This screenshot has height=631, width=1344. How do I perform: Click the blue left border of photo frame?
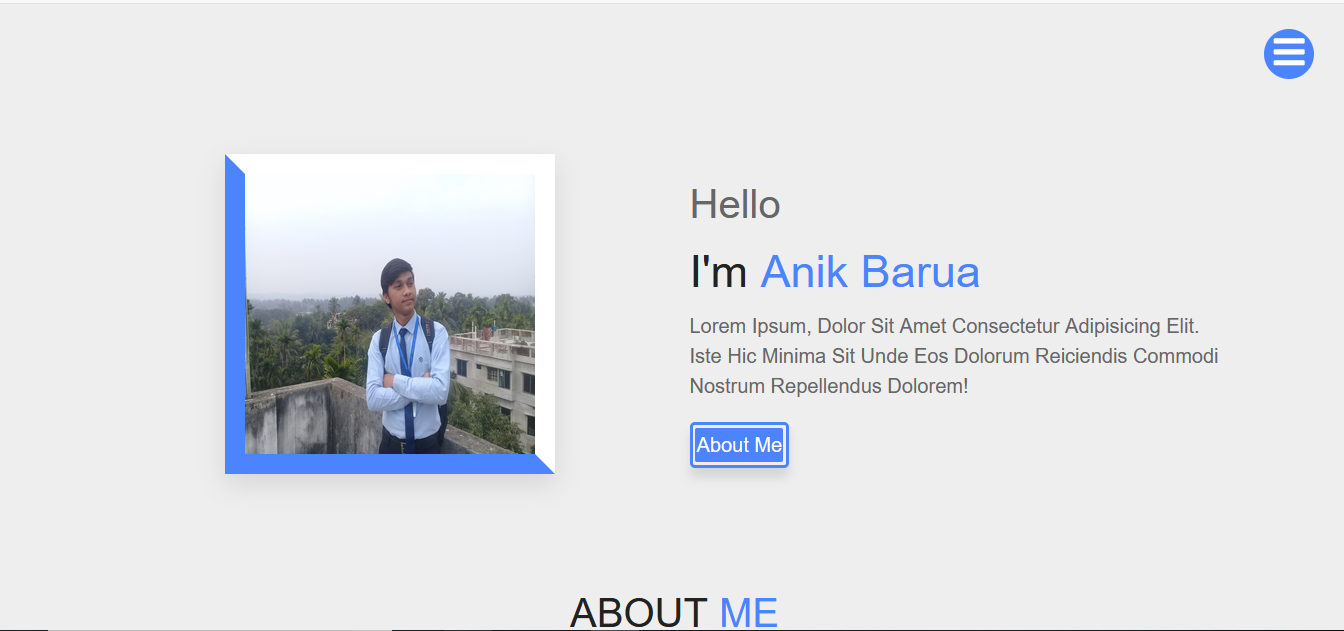pos(235,314)
